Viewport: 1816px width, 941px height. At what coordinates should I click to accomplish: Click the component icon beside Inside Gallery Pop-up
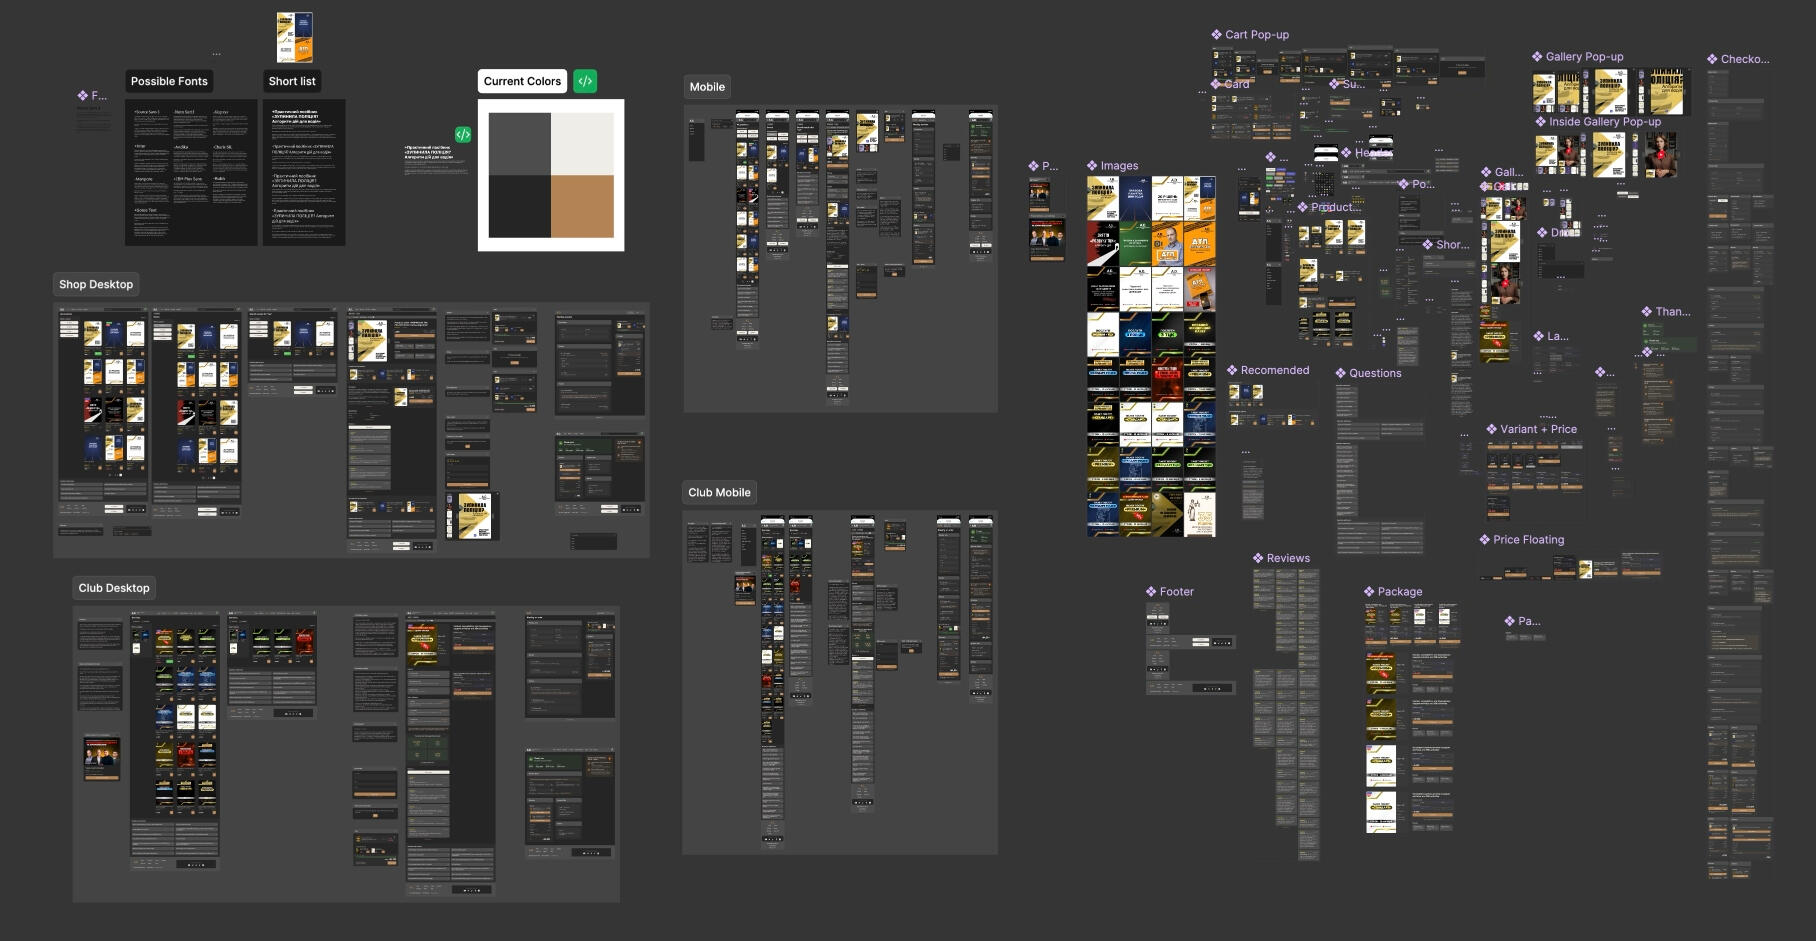coord(1541,122)
